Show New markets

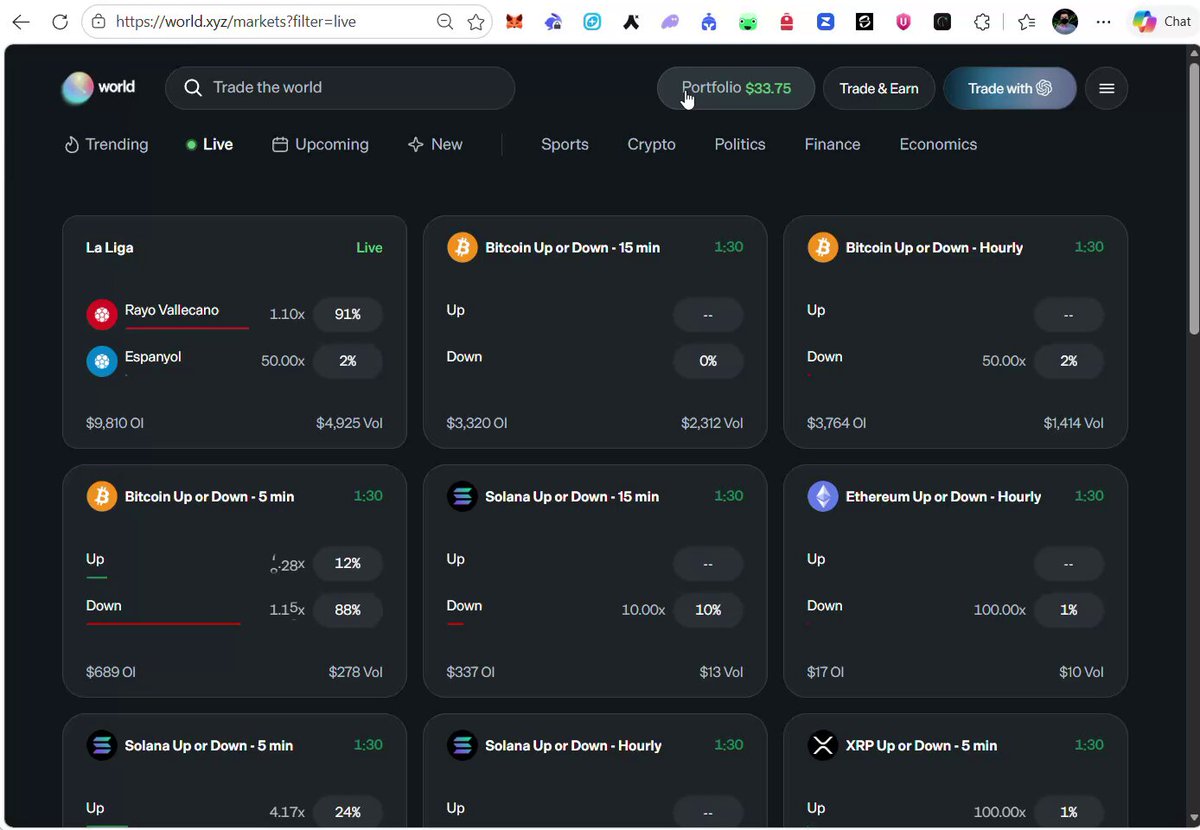pos(435,144)
